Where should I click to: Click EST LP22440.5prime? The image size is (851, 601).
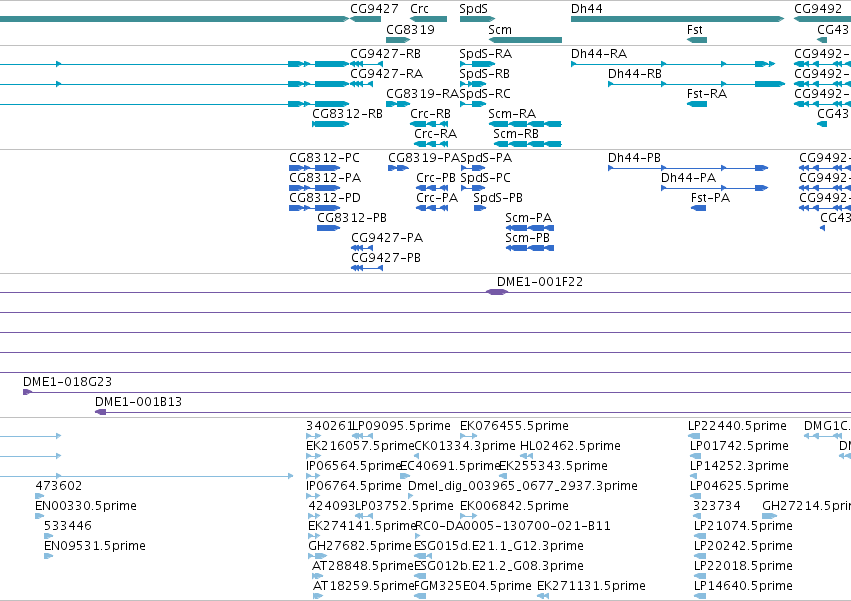694,436
